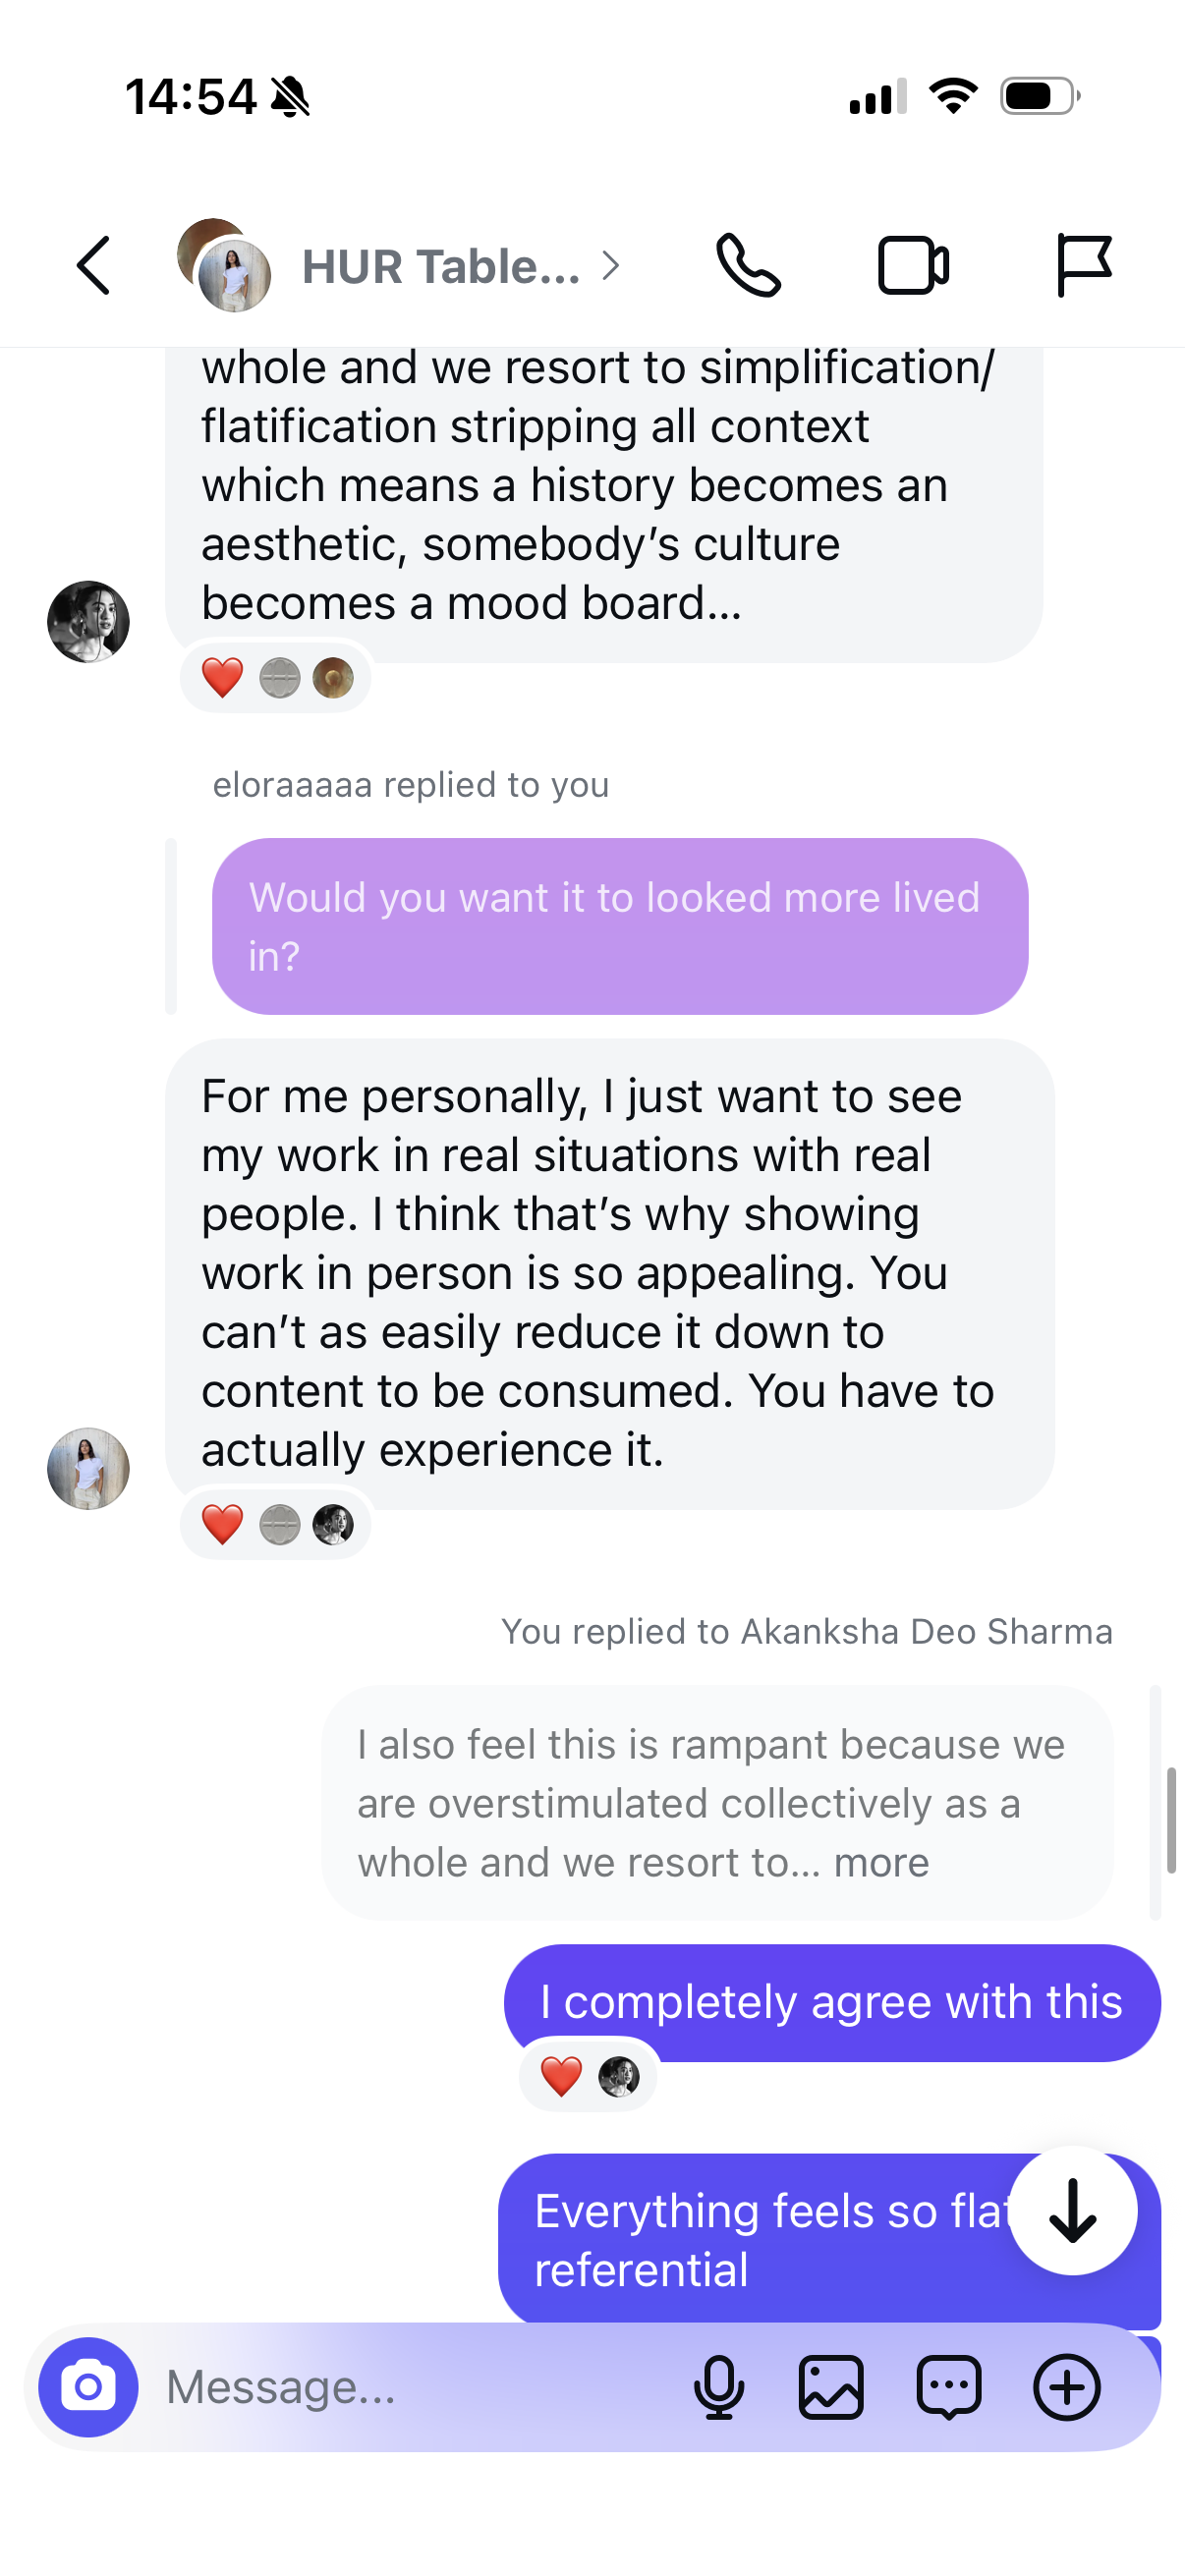The height and width of the screenshot is (2576, 1185).
Task: Tap the quoted 'Would you want it' message
Action: 620,926
